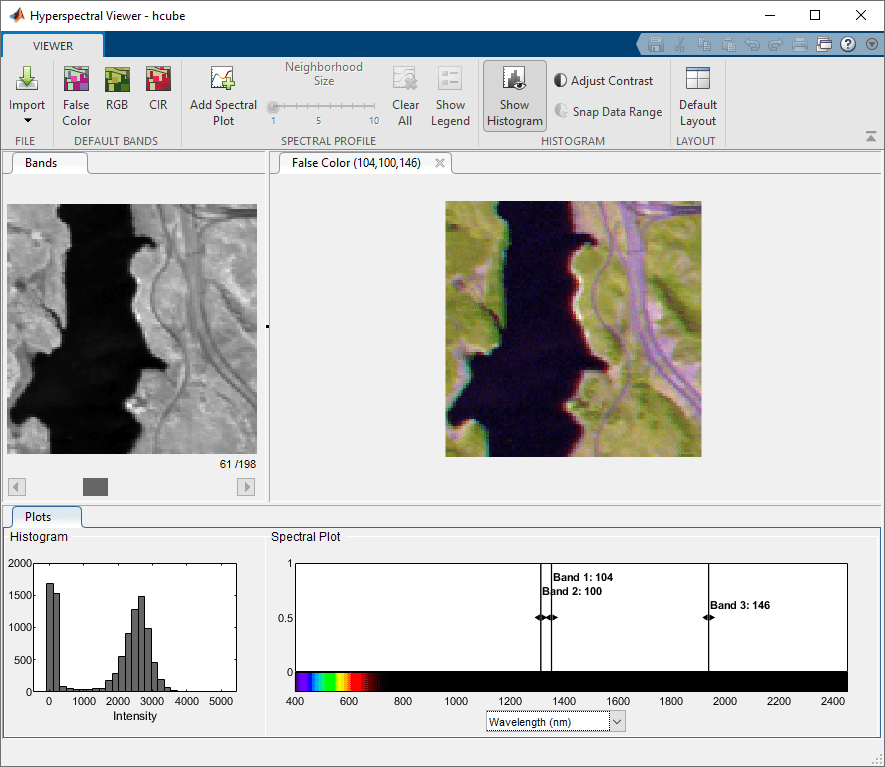Switch to the VIEWER ribbon tab
Screen dimensions: 885x767
coord(52,46)
